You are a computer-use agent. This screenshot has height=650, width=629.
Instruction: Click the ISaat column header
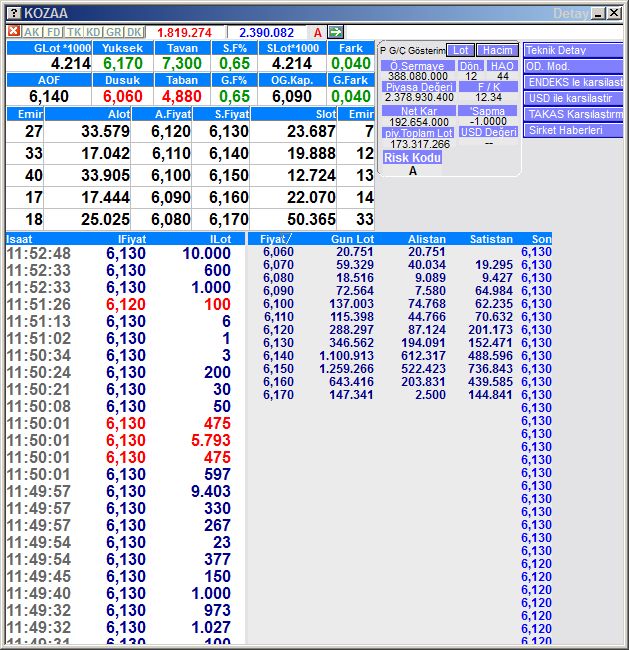(x=19, y=239)
